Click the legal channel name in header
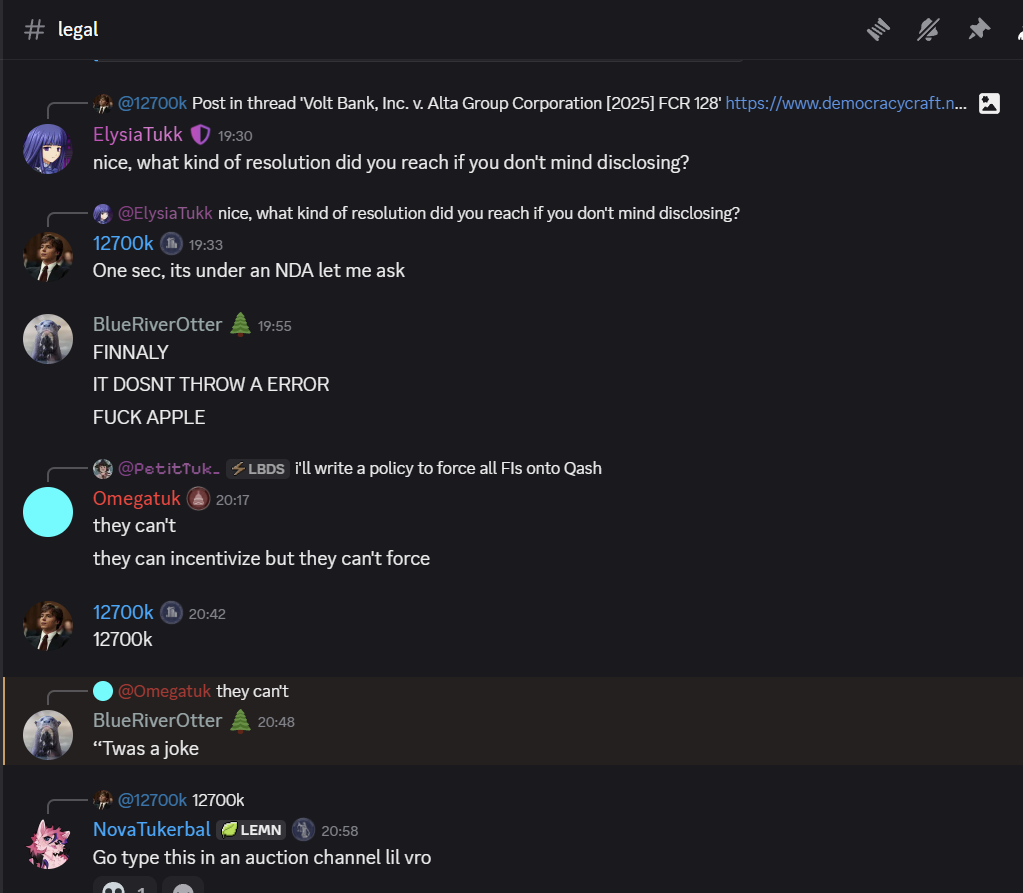 pos(78,29)
